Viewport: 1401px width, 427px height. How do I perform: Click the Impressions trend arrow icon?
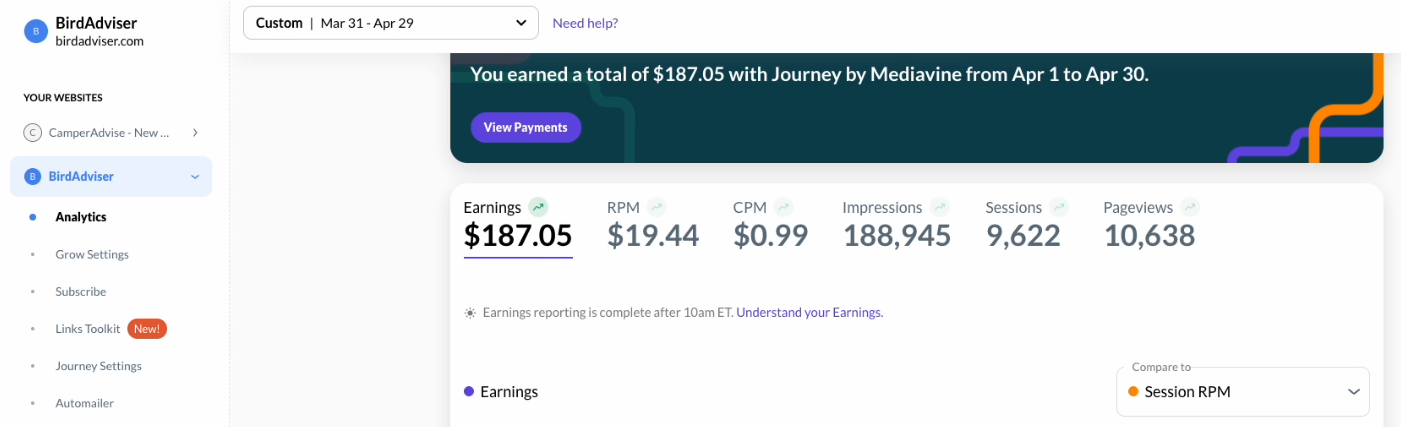[x=939, y=208]
